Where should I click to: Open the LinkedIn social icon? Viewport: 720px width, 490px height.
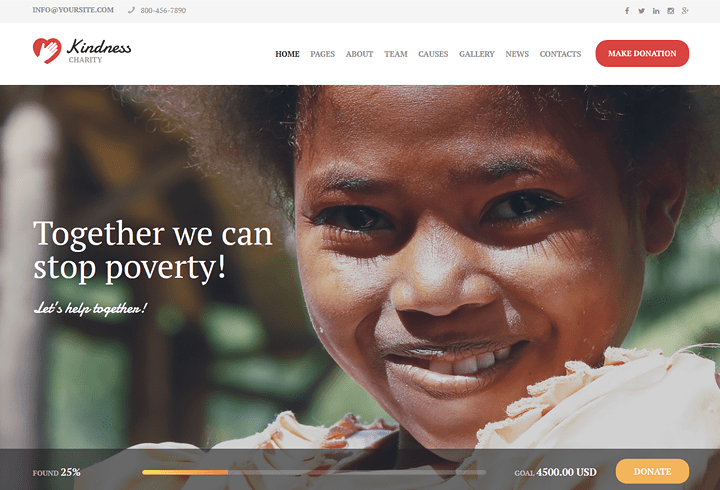[x=656, y=11]
